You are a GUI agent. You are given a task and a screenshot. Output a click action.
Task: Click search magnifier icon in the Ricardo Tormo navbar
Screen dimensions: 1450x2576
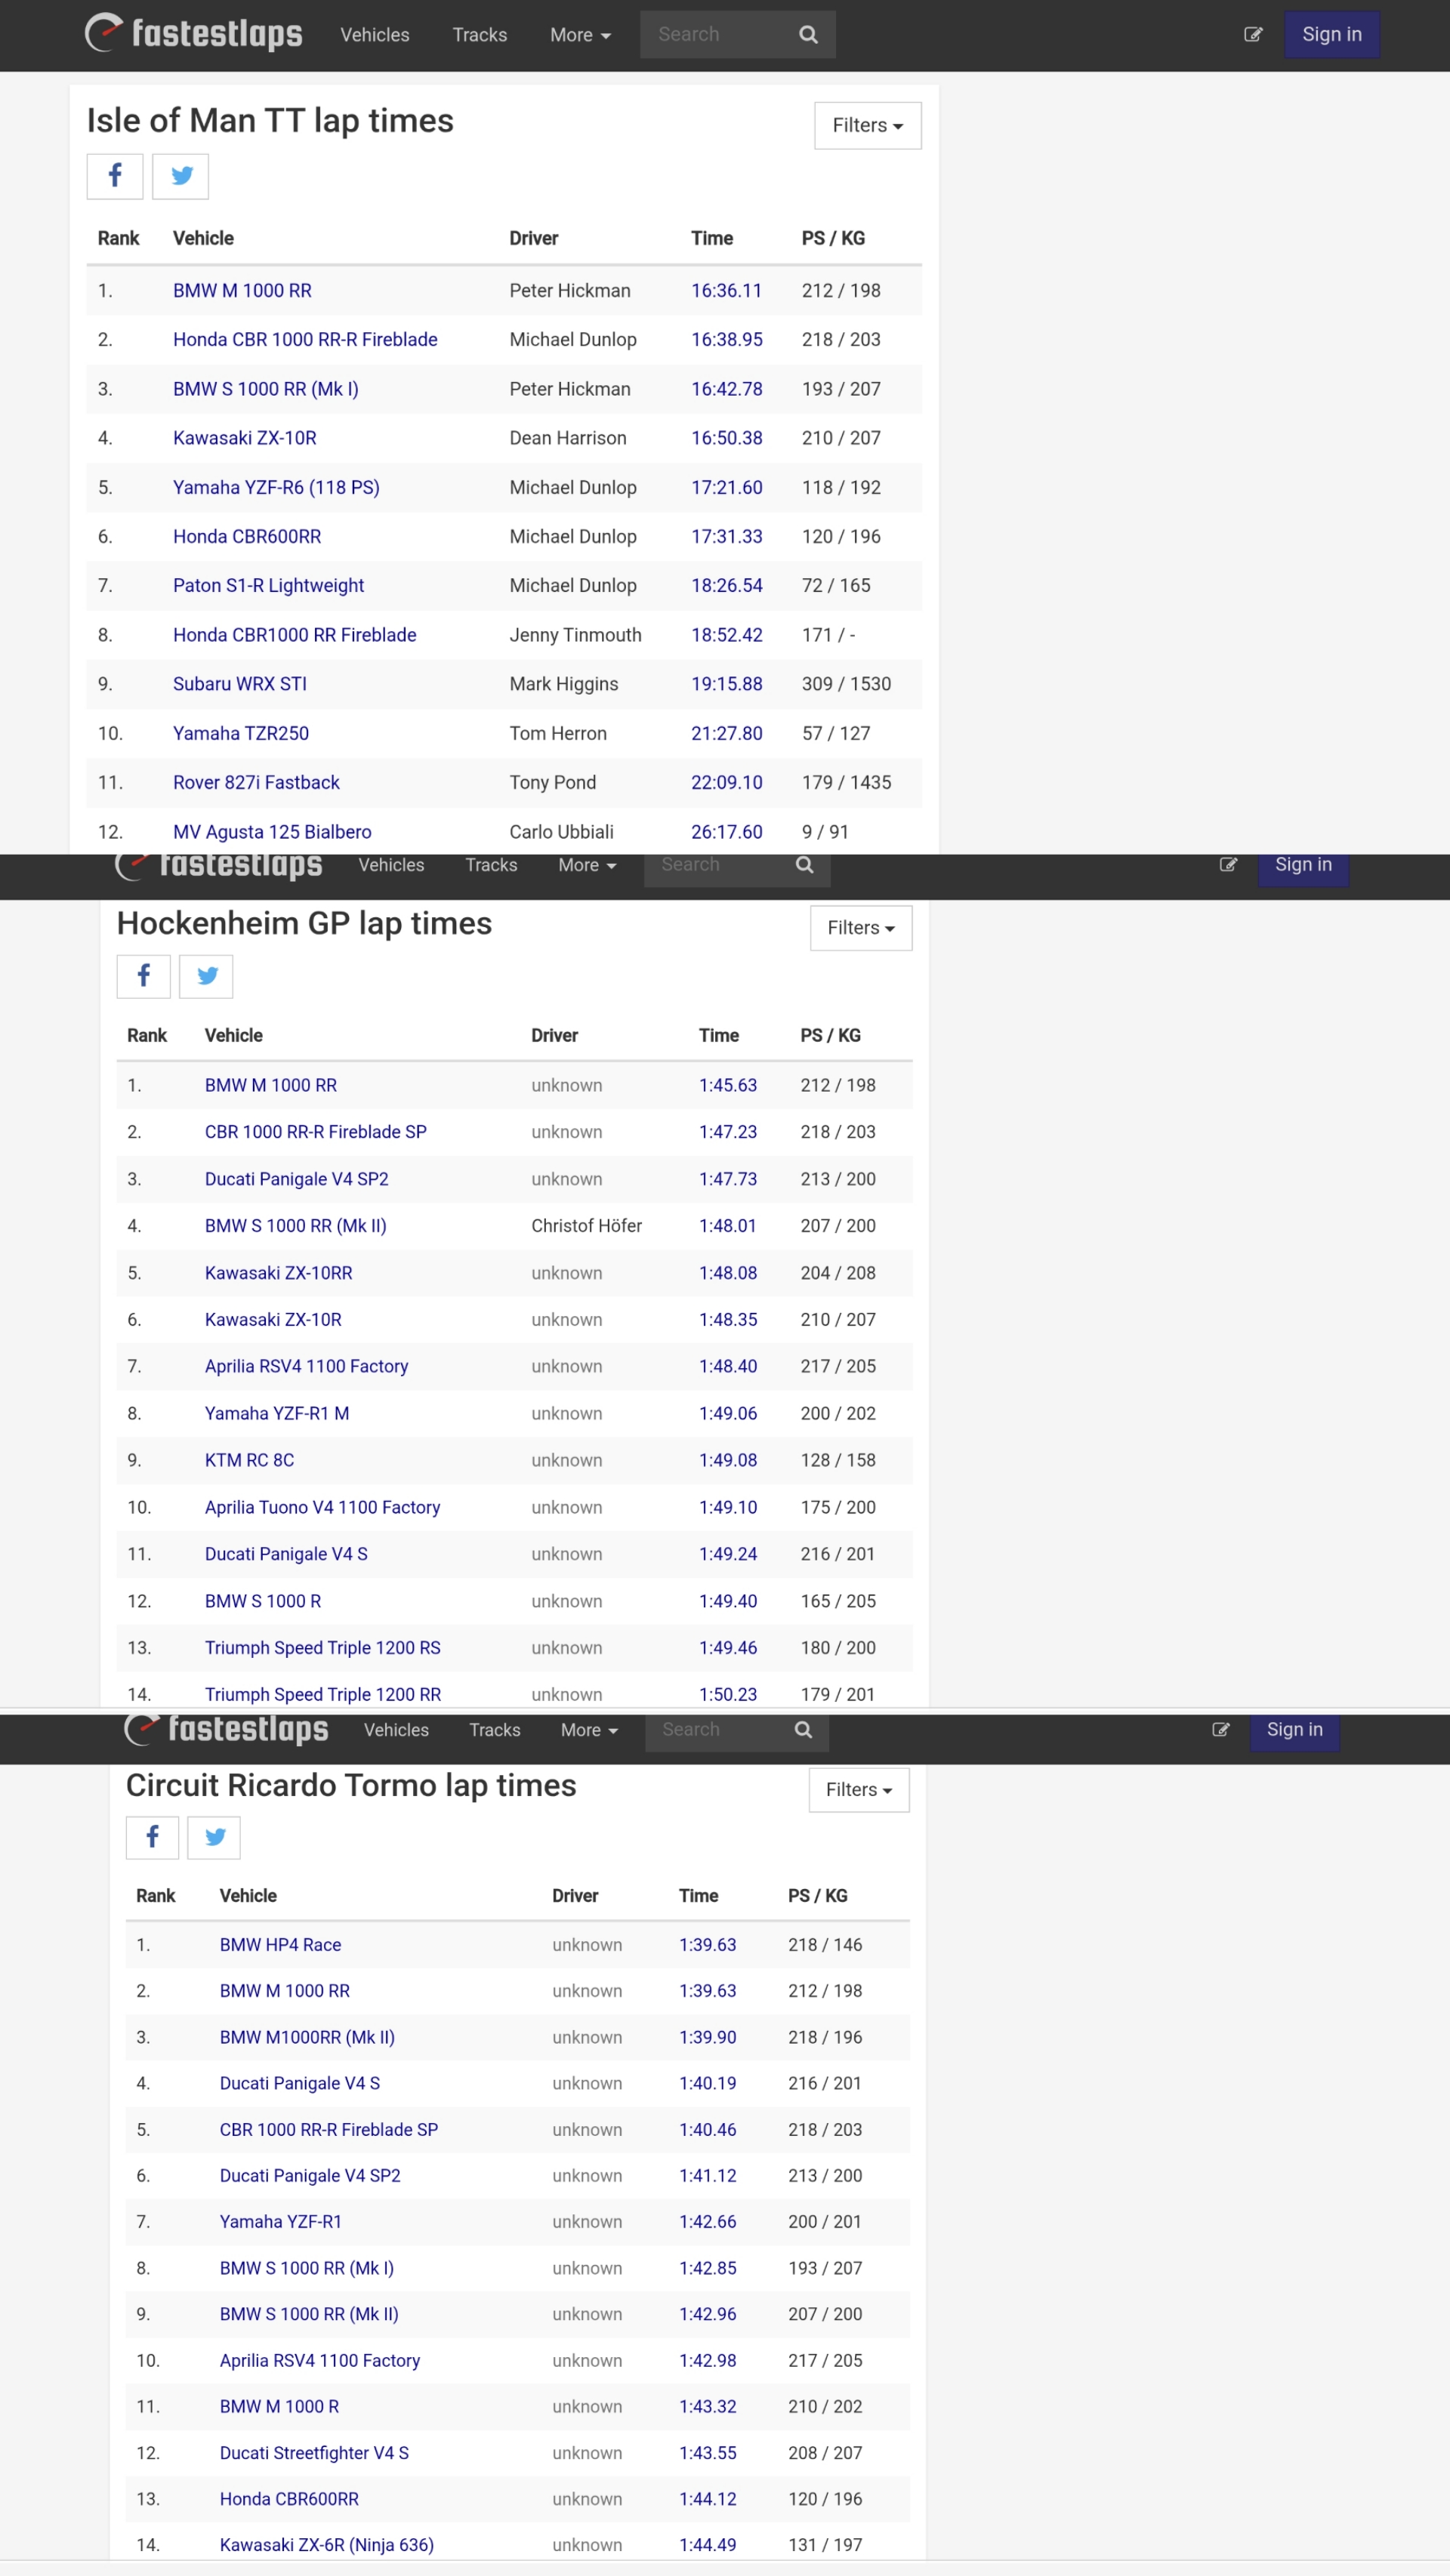pyautogui.click(x=803, y=1729)
